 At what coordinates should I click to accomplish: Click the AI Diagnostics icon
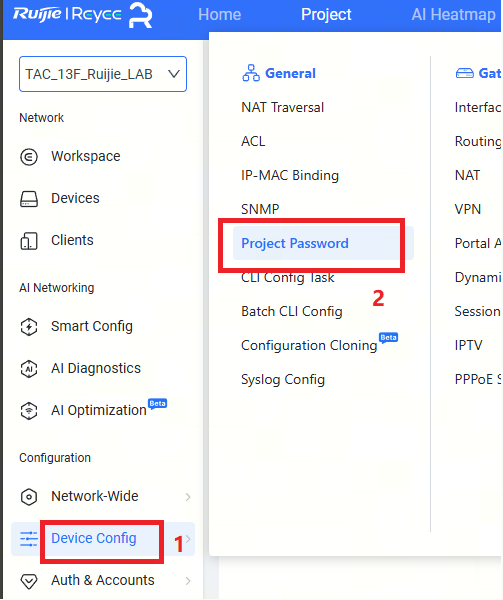[29, 369]
